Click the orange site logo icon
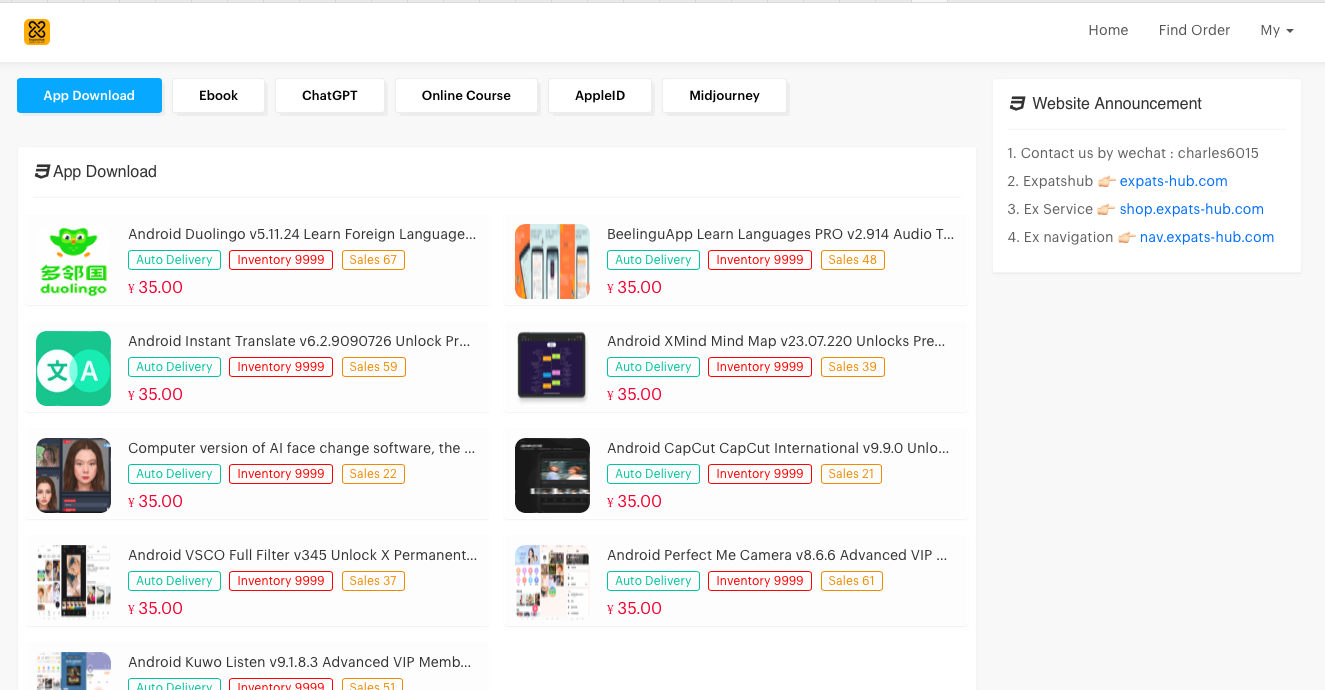1325x690 pixels. [37, 32]
